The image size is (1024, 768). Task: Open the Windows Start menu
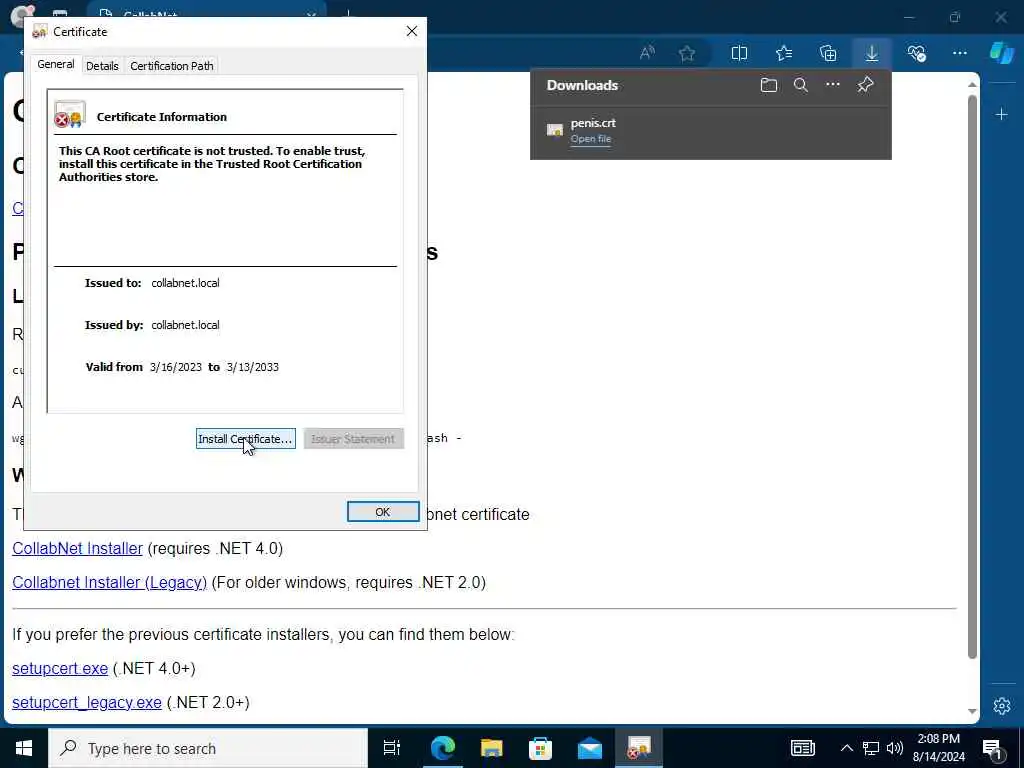click(x=24, y=748)
